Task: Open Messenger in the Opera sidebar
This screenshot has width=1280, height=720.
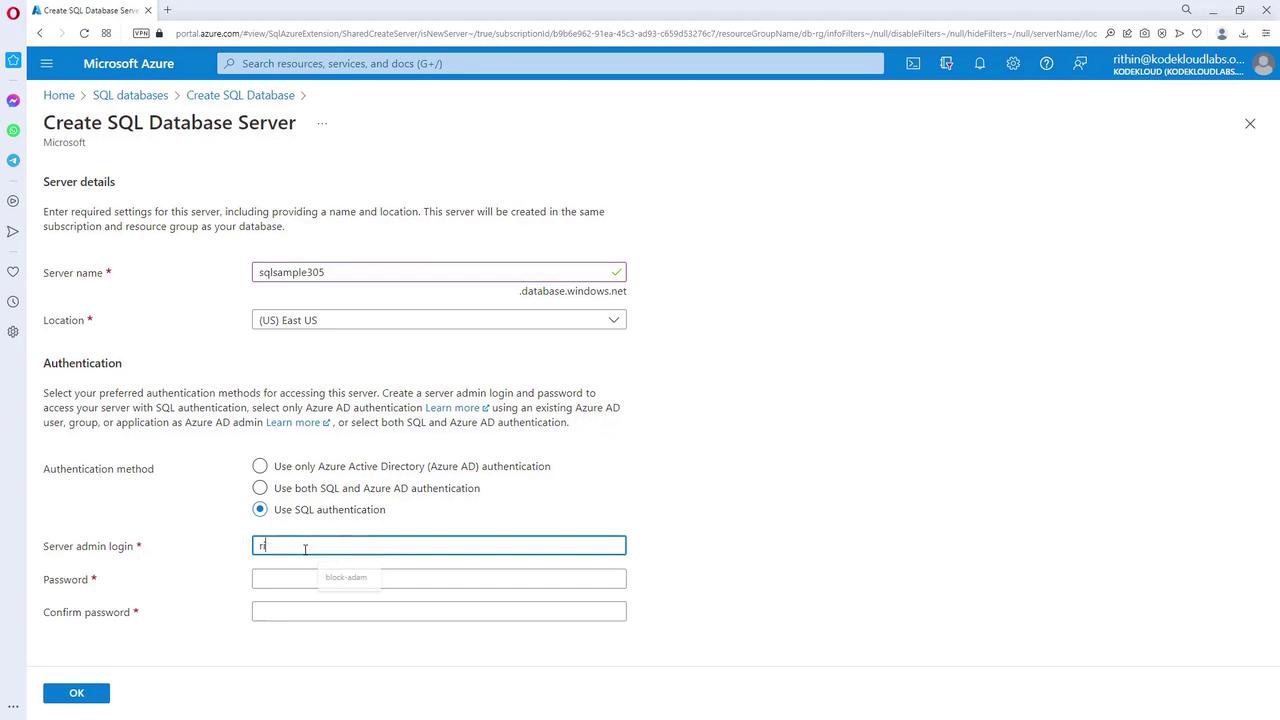Action: [x=13, y=100]
